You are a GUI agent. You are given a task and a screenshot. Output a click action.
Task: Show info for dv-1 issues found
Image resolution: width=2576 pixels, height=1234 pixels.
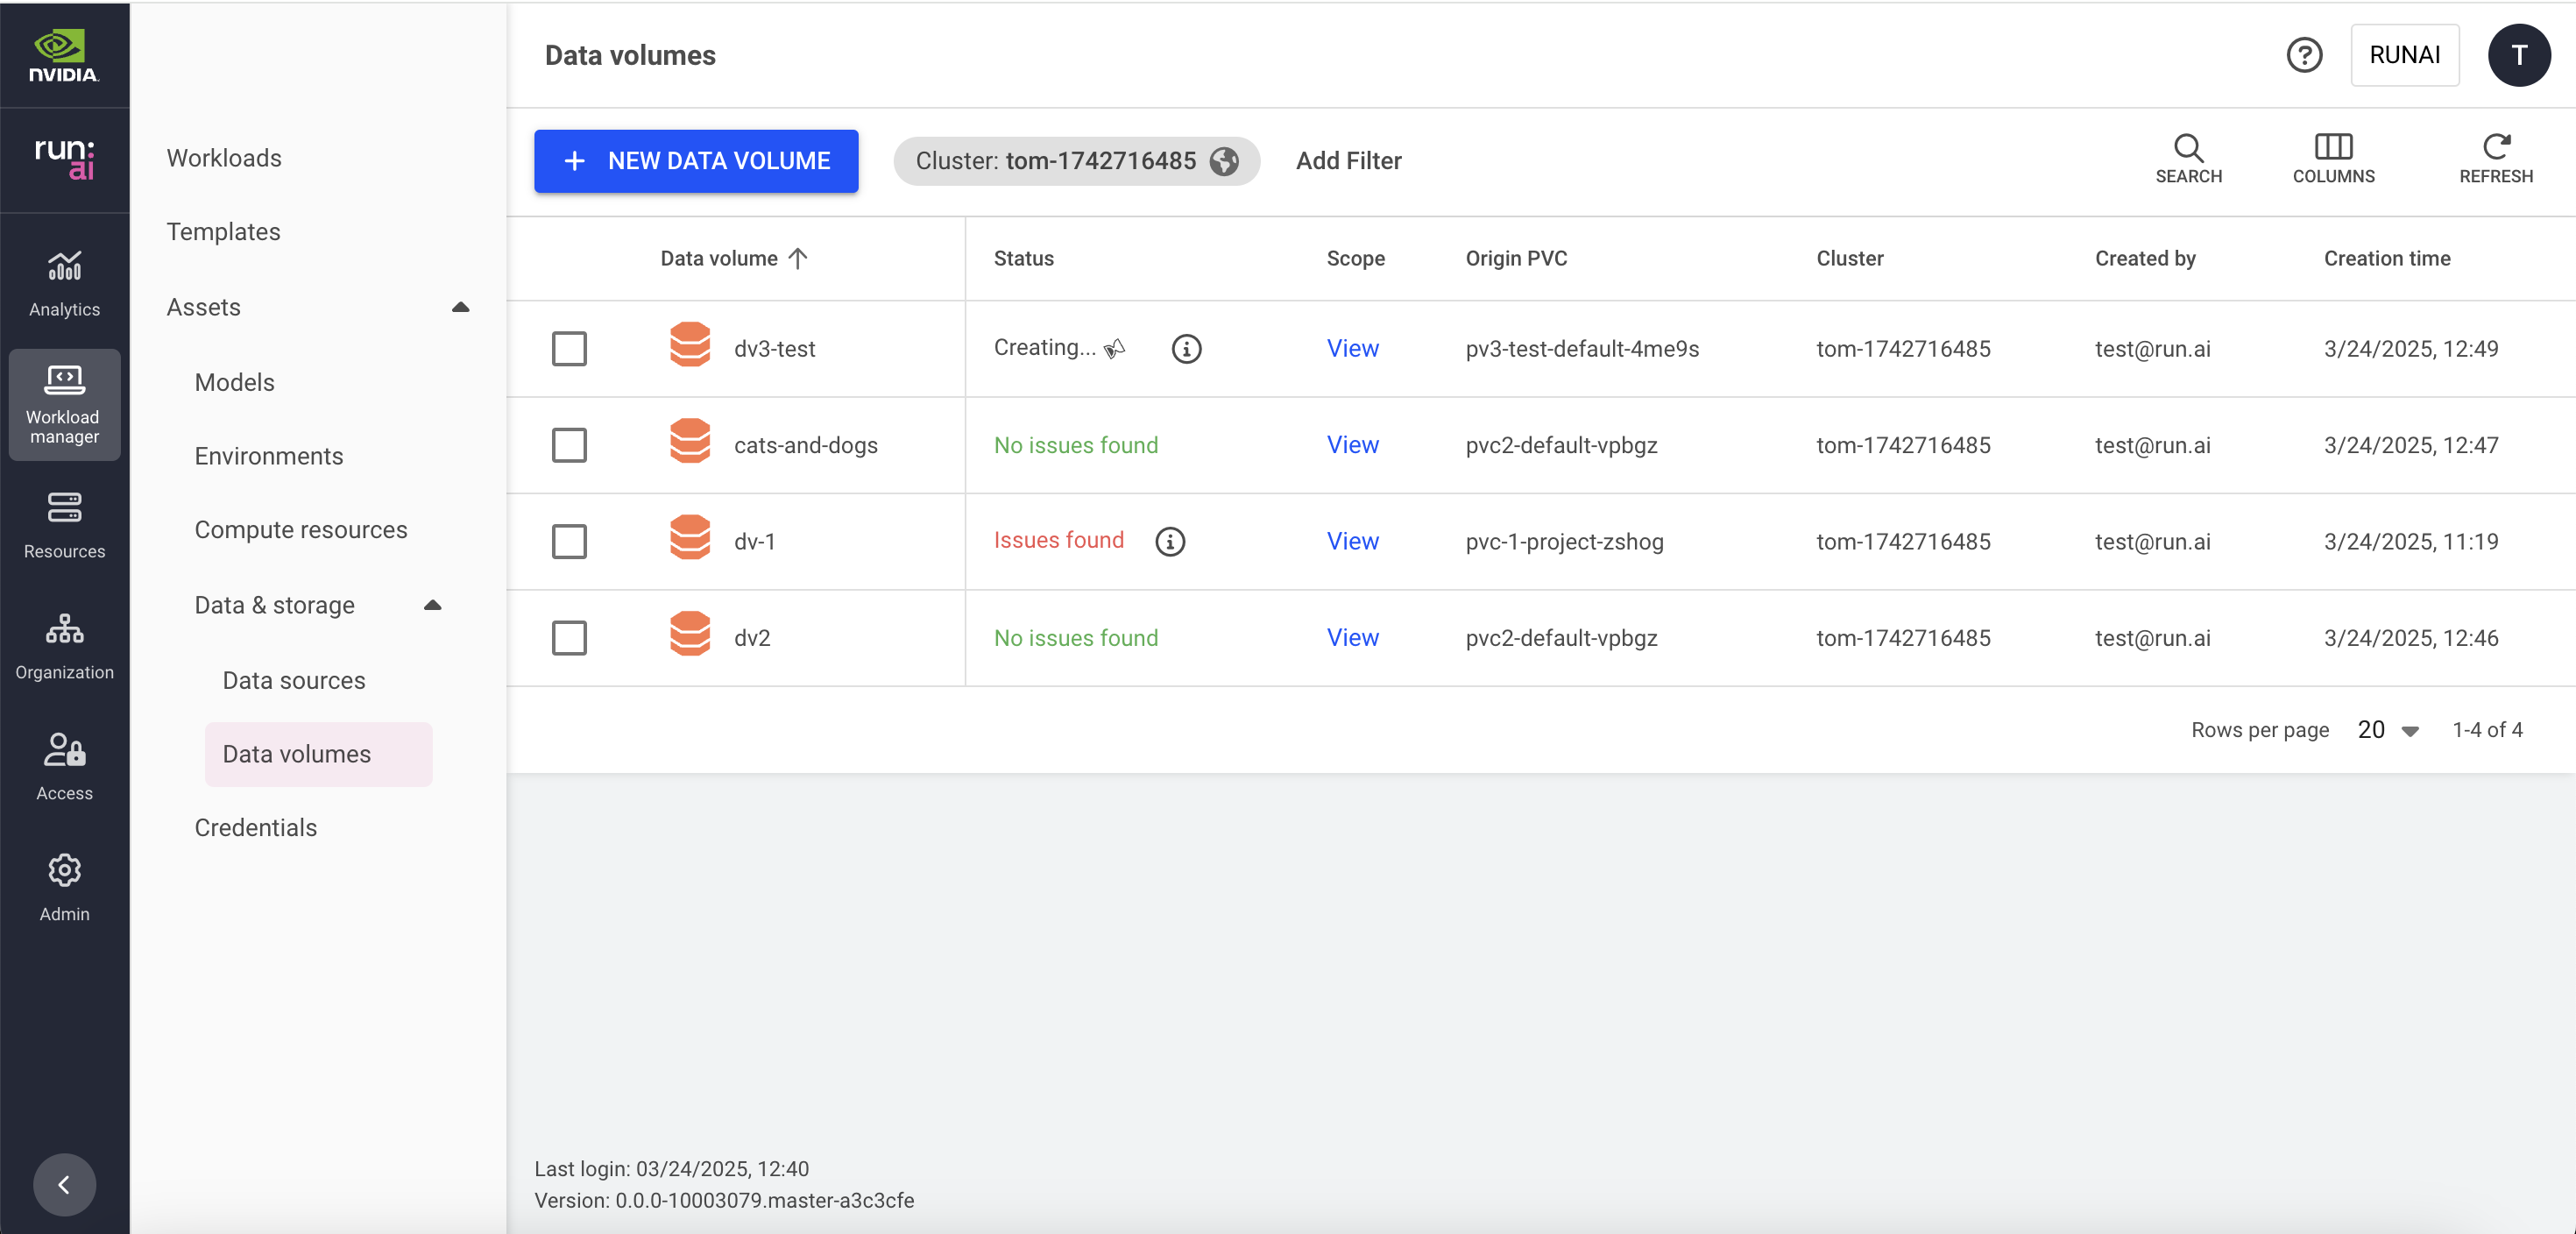[x=1169, y=541]
